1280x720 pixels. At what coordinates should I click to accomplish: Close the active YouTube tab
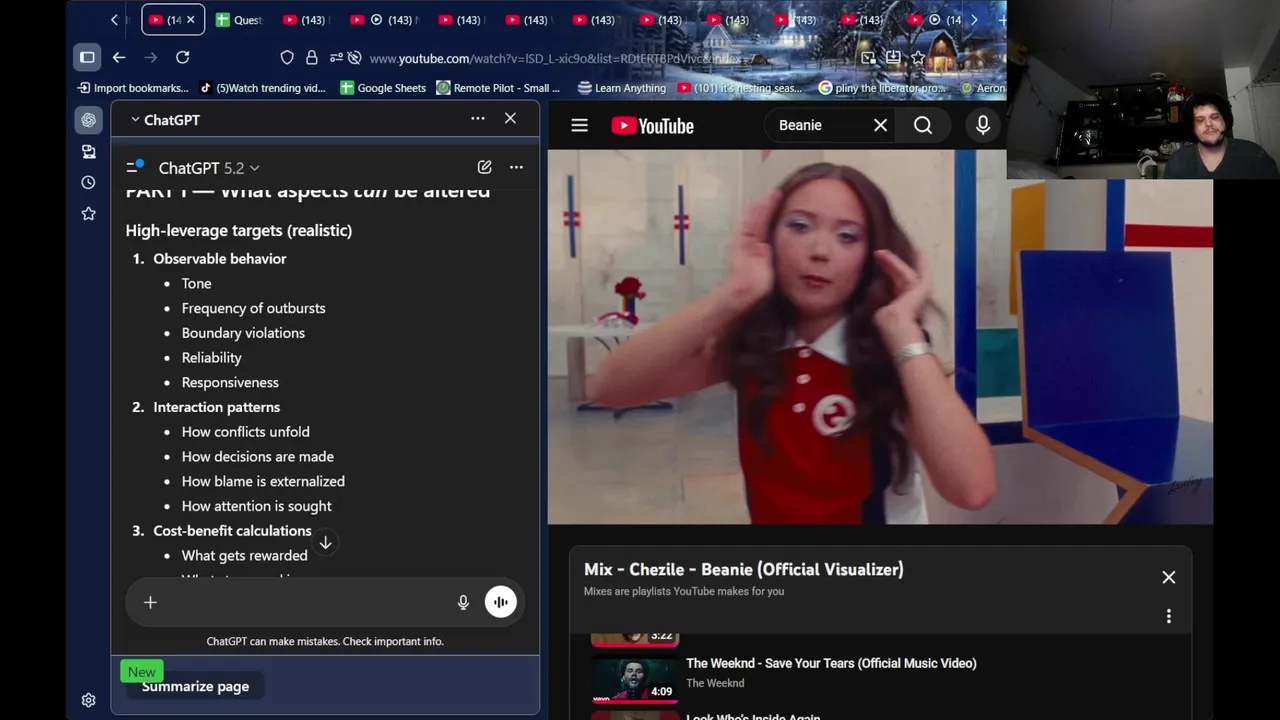pyautogui.click(x=191, y=20)
